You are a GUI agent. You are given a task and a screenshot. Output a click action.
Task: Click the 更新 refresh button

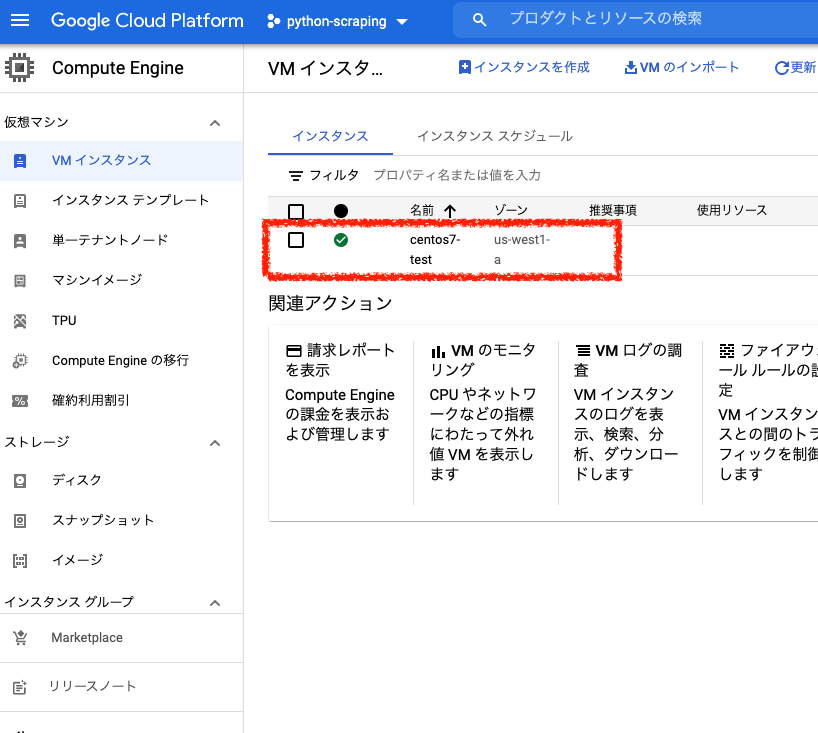tap(796, 67)
